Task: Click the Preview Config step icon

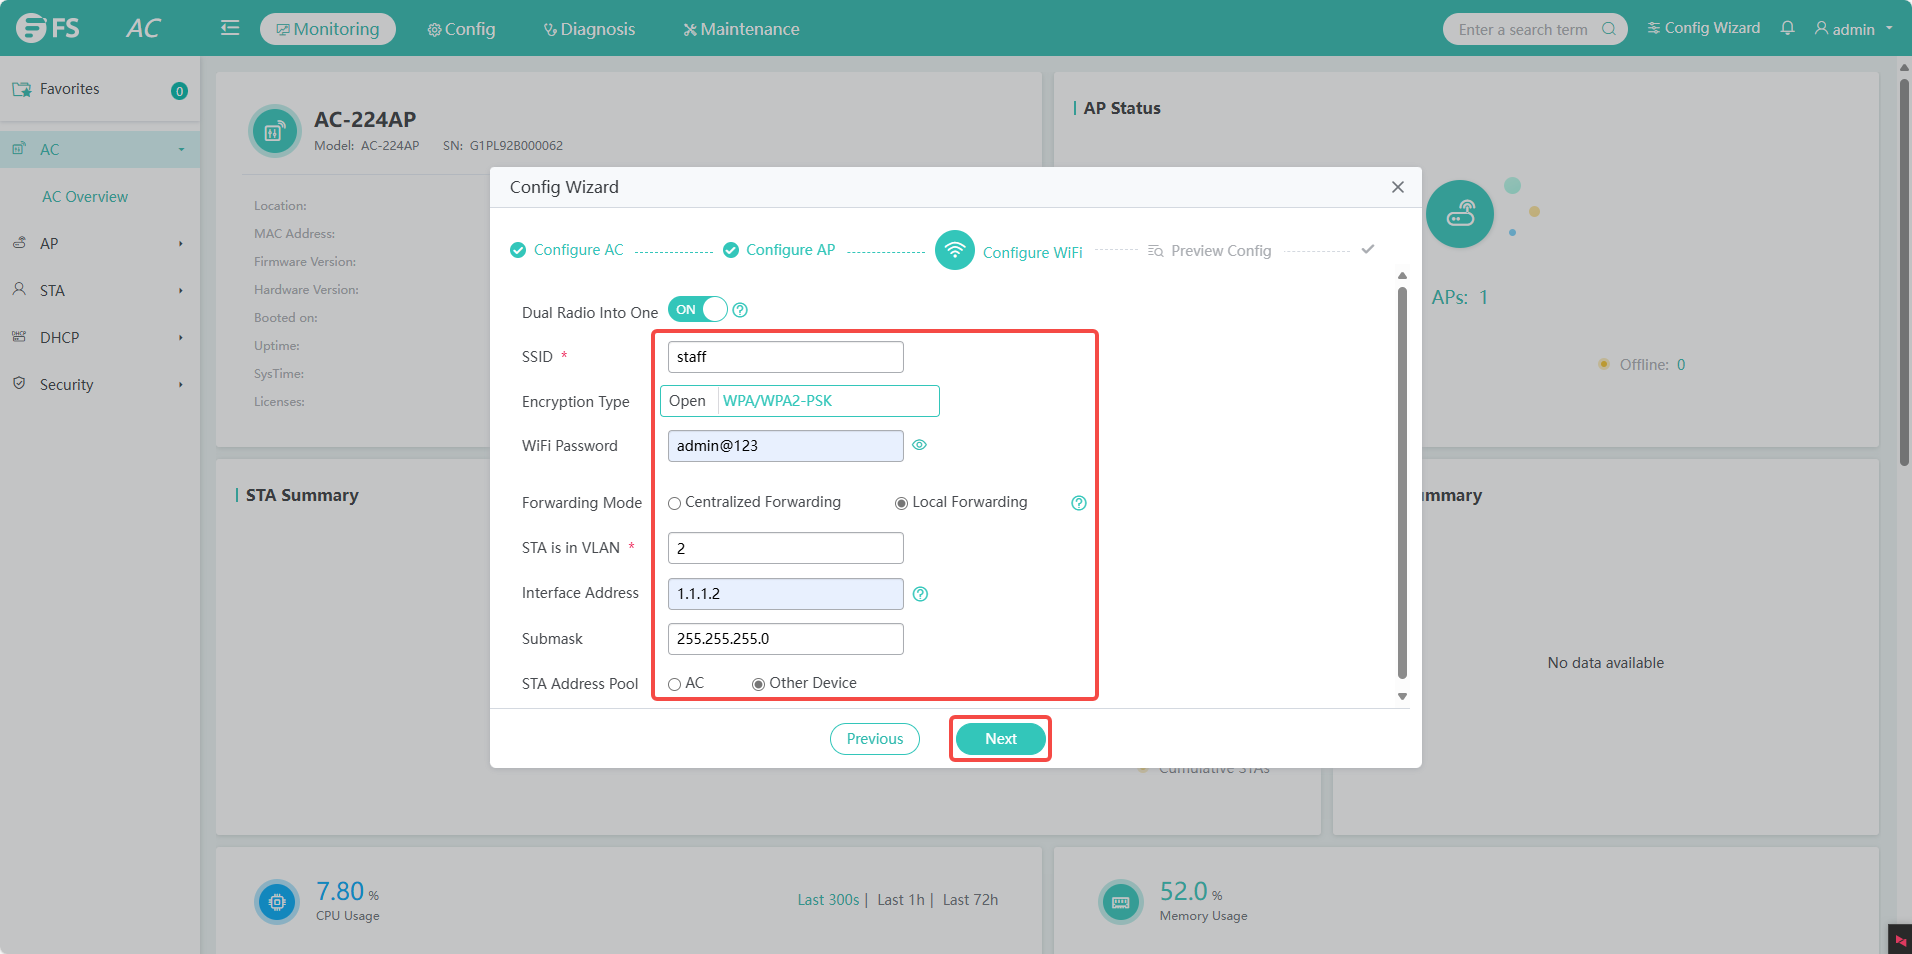Action: click(1156, 251)
